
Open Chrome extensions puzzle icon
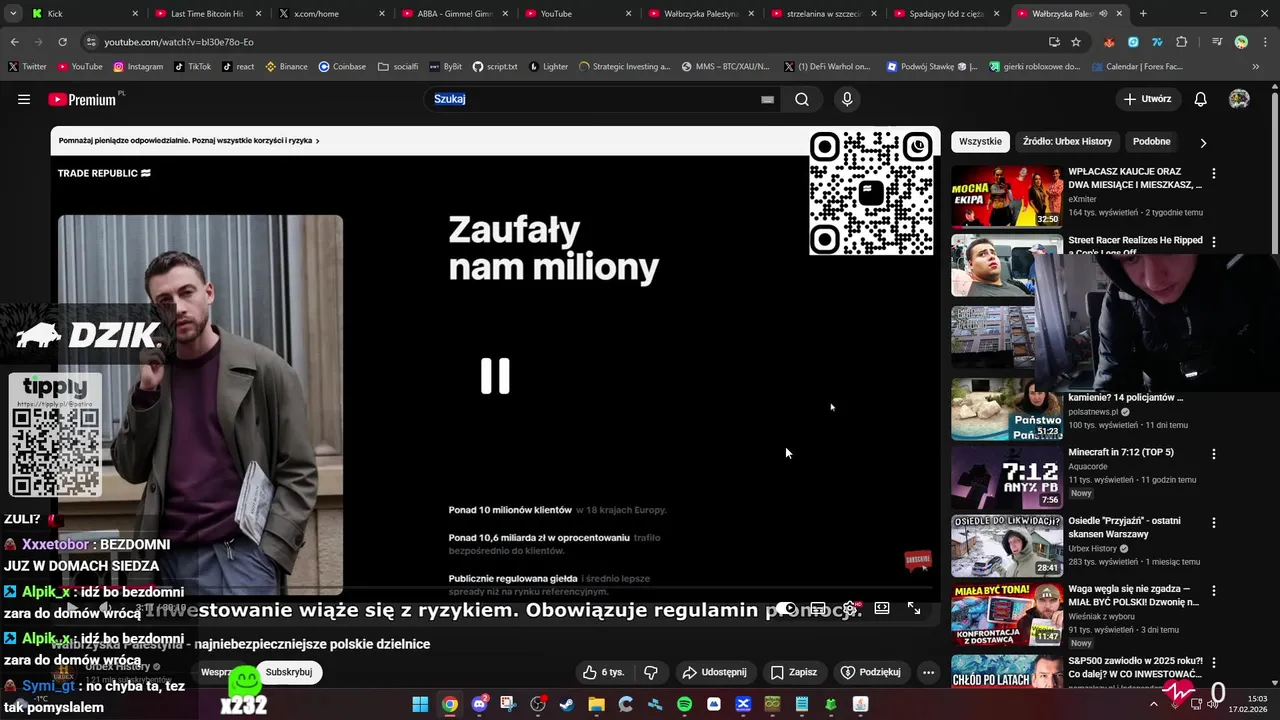1182,42
